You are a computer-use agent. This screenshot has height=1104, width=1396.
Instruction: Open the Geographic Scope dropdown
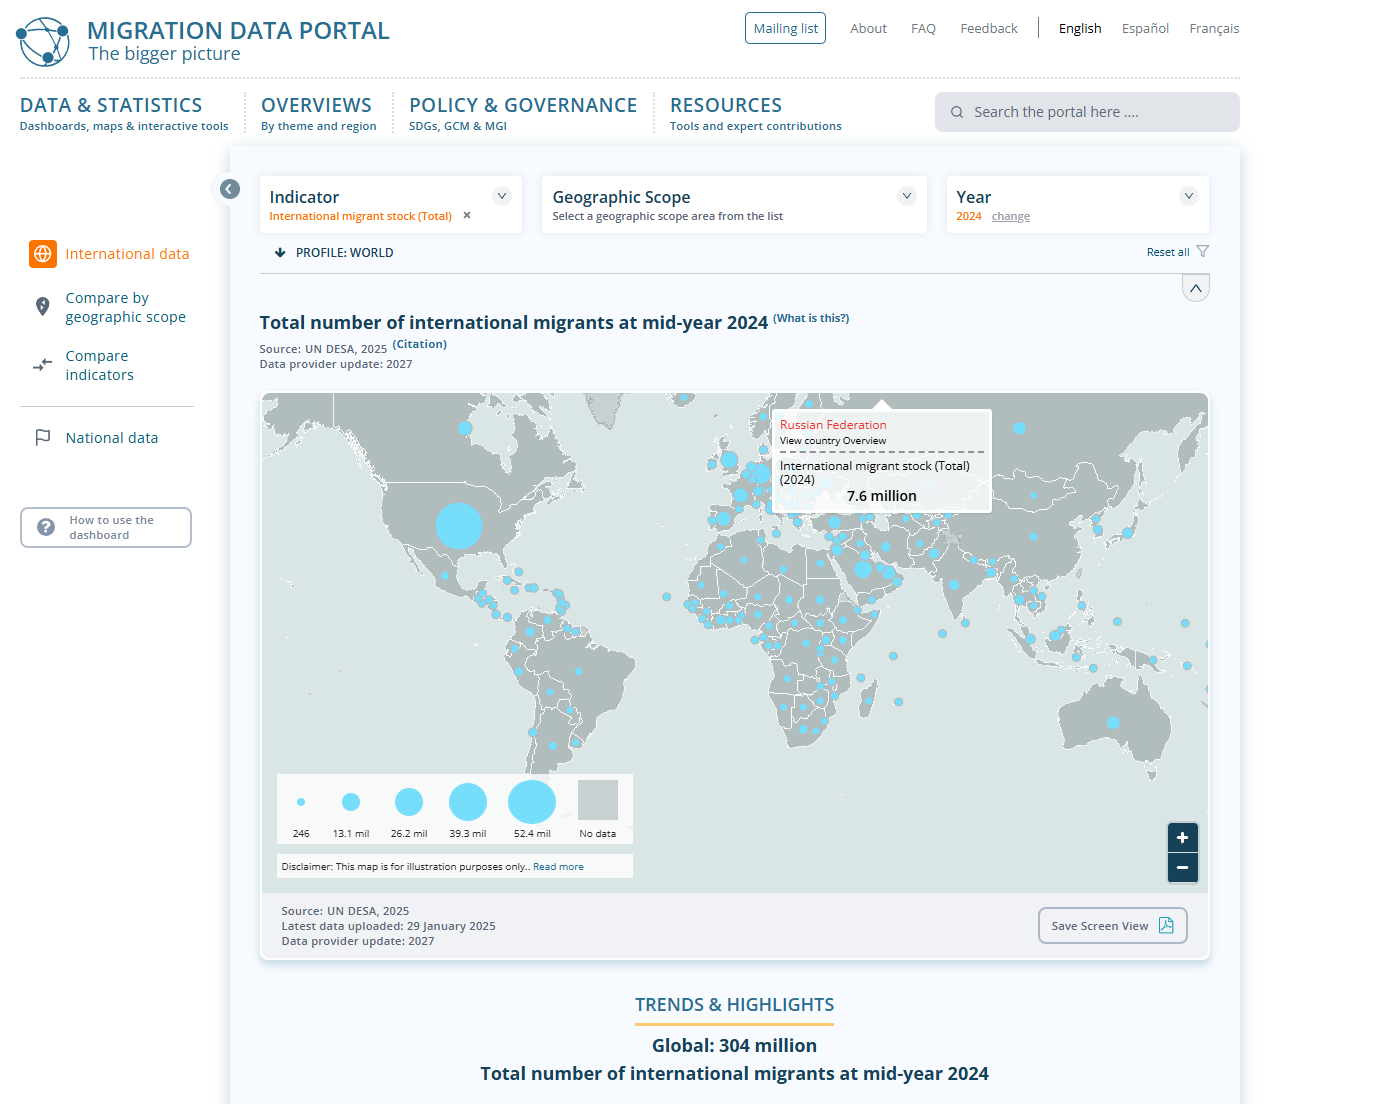click(x=907, y=196)
